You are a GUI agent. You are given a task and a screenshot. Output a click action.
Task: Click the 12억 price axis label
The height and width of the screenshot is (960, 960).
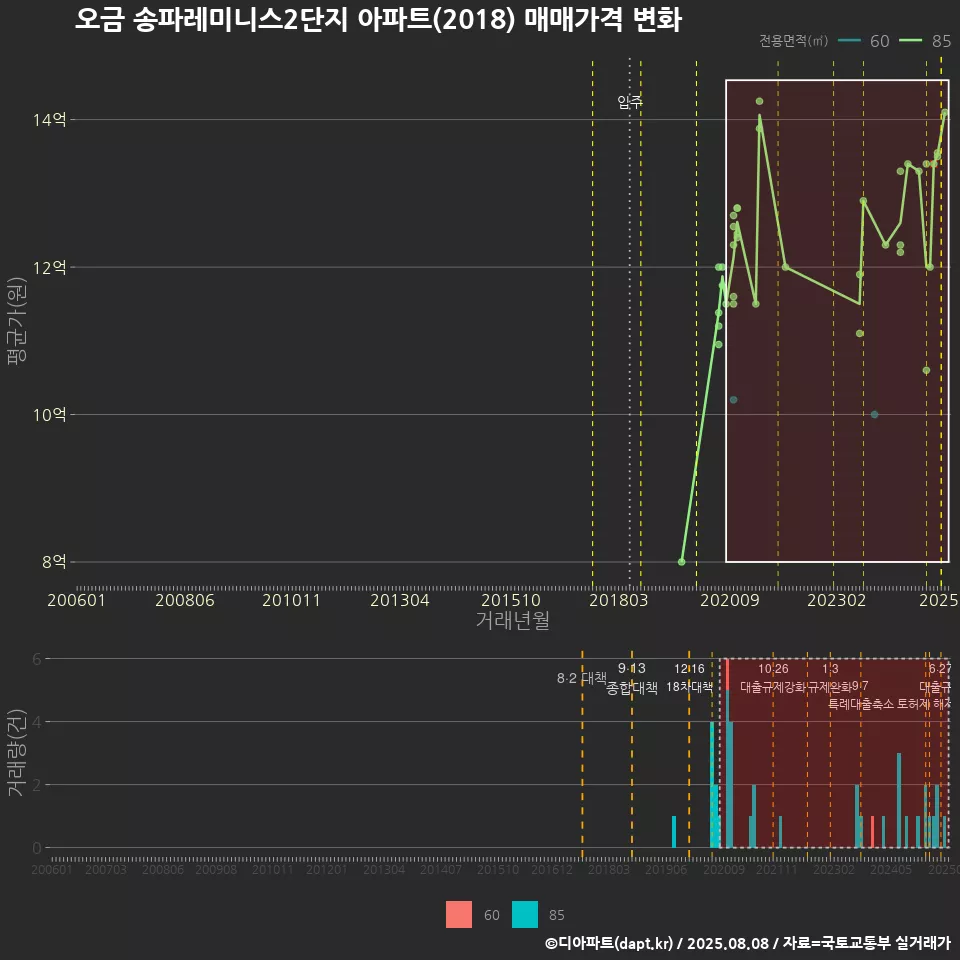(50, 267)
